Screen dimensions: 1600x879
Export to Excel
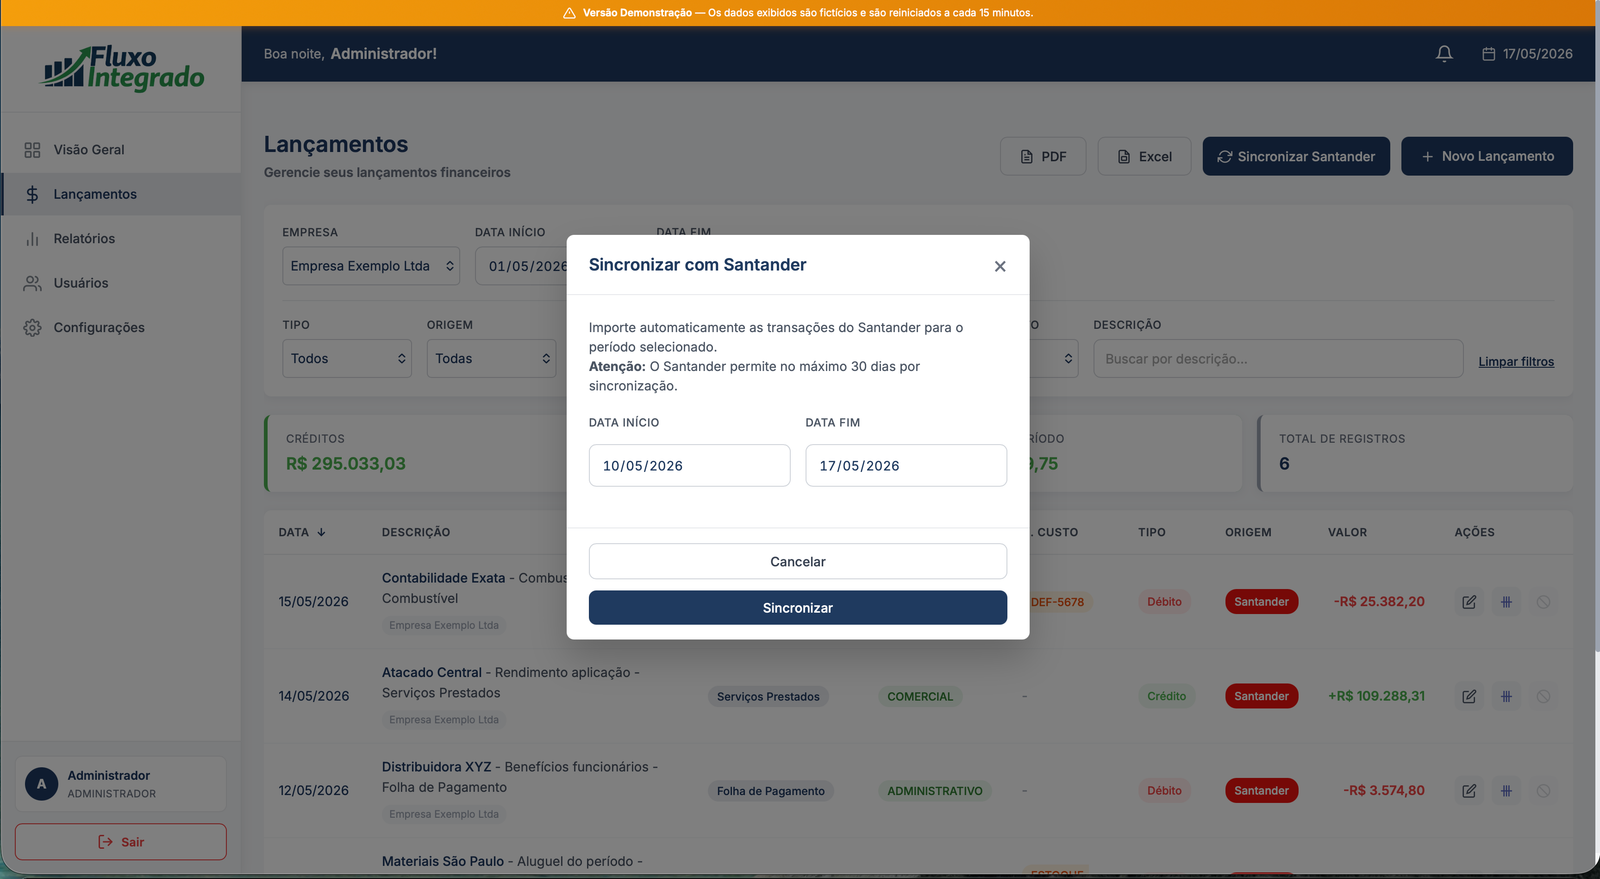coord(1144,156)
